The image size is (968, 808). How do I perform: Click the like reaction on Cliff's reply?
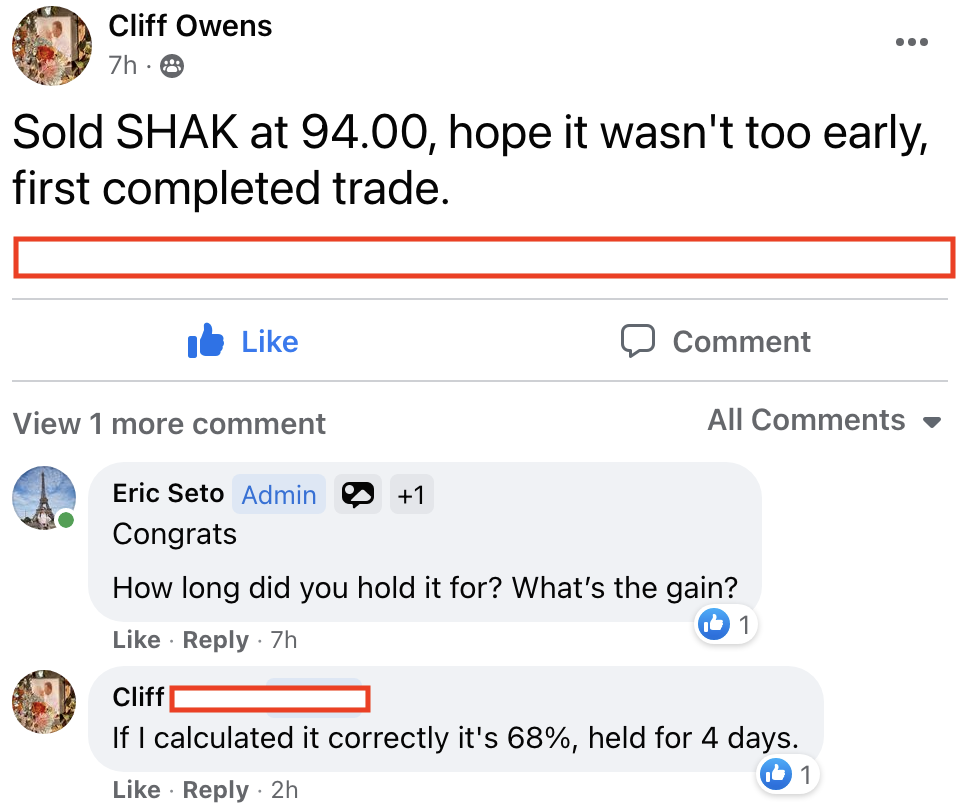[776, 773]
